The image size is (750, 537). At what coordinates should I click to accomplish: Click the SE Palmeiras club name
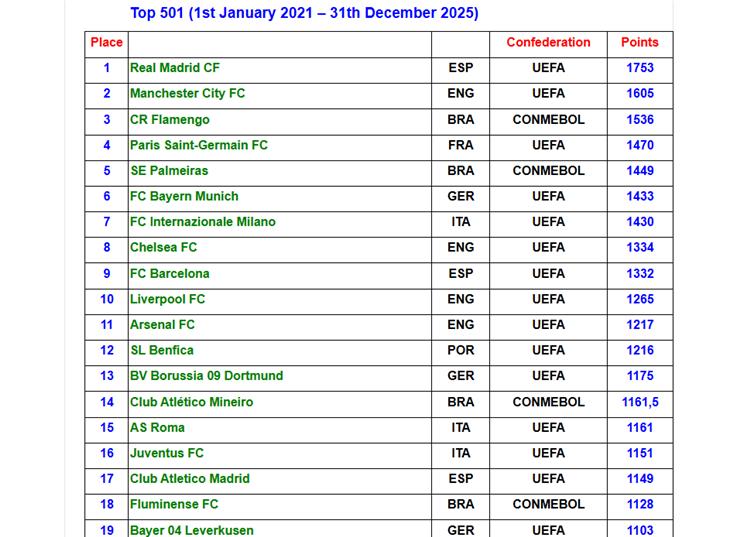tap(169, 171)
